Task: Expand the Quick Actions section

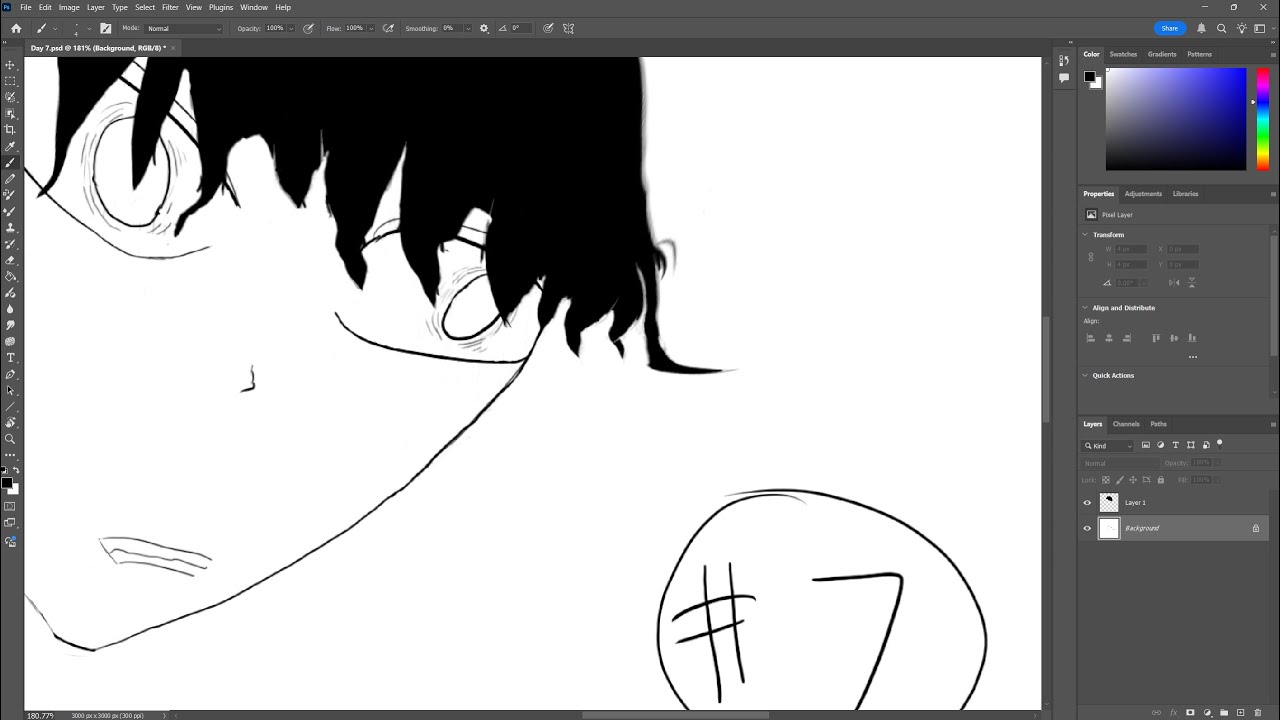Action: [x=1086, y=376]
